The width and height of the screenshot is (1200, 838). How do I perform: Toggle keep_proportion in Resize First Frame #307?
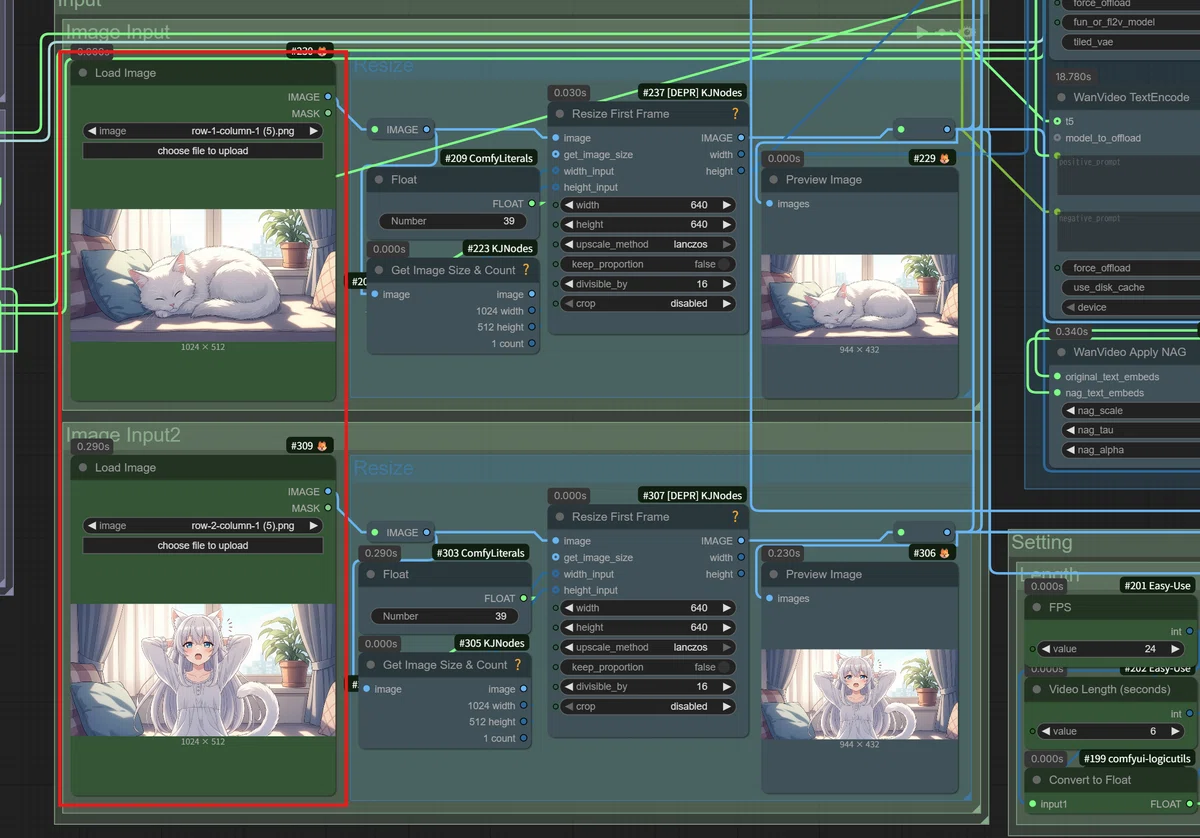648,667
